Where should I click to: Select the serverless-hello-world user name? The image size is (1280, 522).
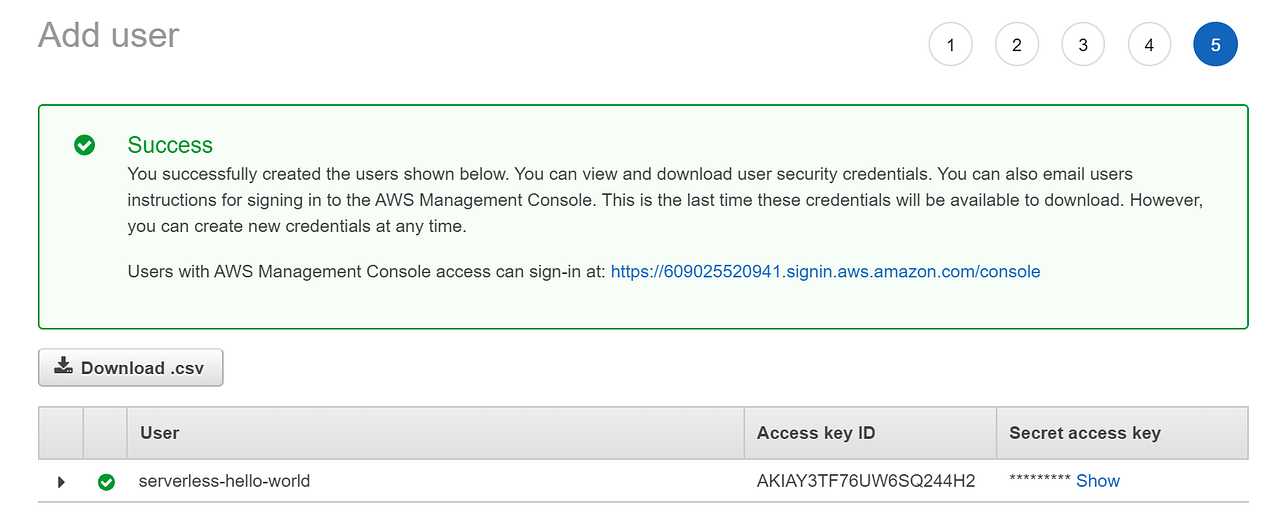pyautogui.click(x=224, y=481)
